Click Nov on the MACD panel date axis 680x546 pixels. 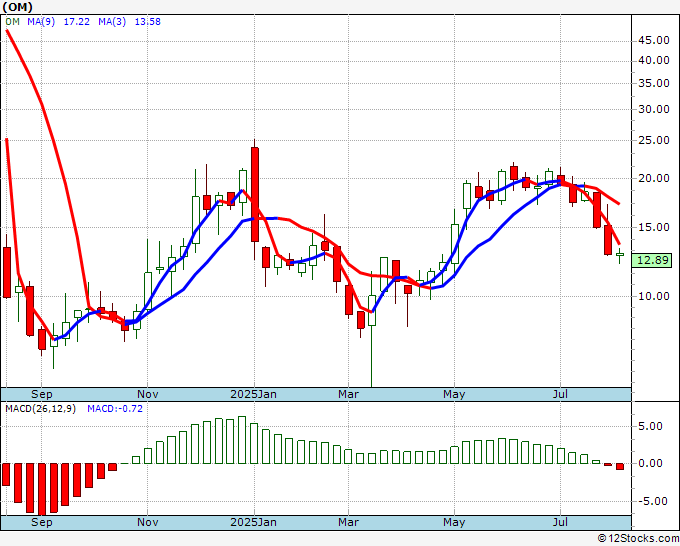coord(147,522)
